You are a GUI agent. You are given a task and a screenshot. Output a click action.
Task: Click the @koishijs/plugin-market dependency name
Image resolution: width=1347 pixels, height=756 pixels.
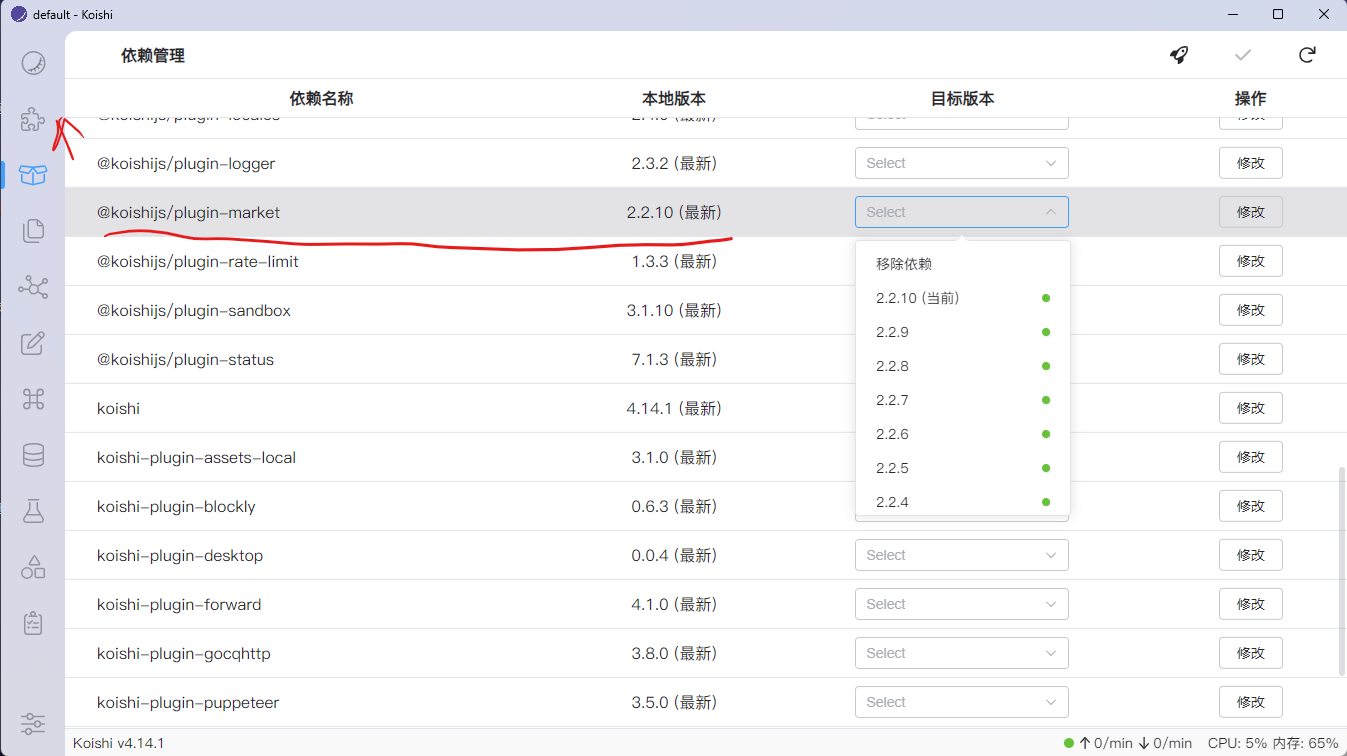pos(188,212)
